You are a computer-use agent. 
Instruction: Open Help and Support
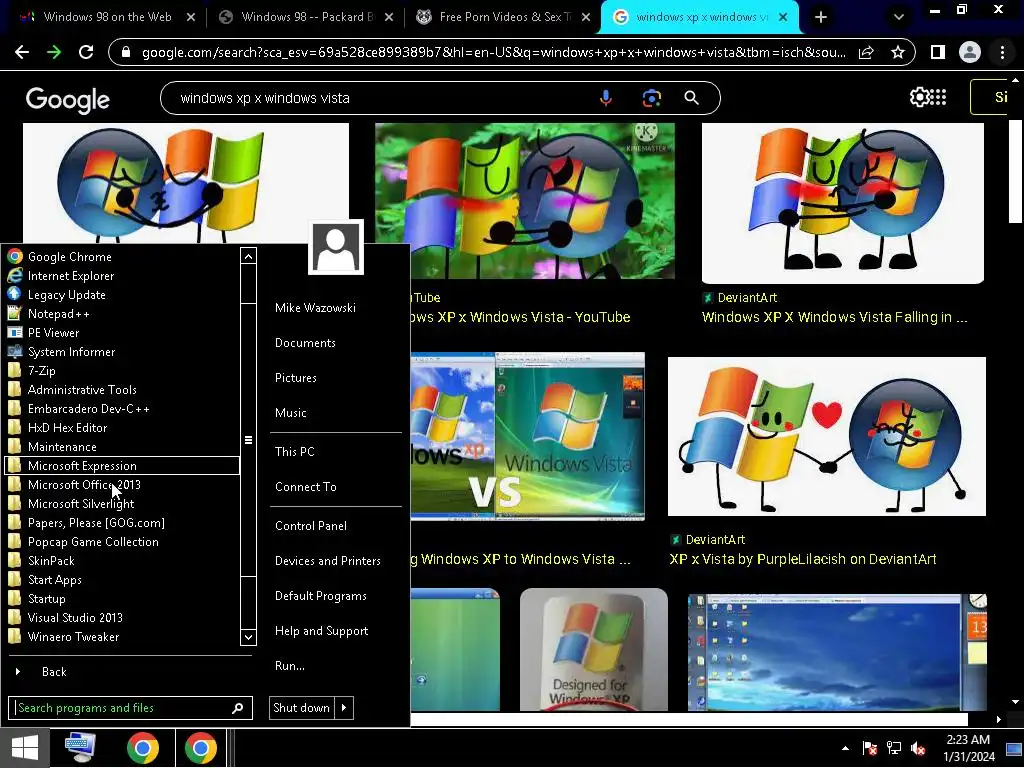[x=321, y=631]
